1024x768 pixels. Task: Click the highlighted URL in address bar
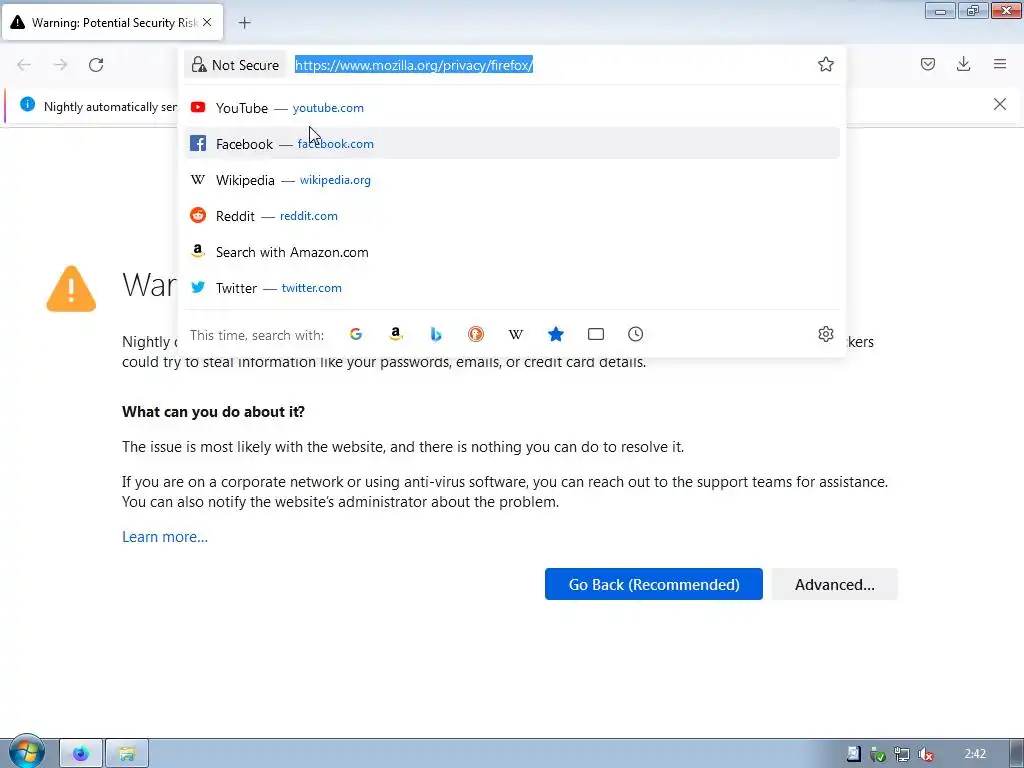point(414,65)
